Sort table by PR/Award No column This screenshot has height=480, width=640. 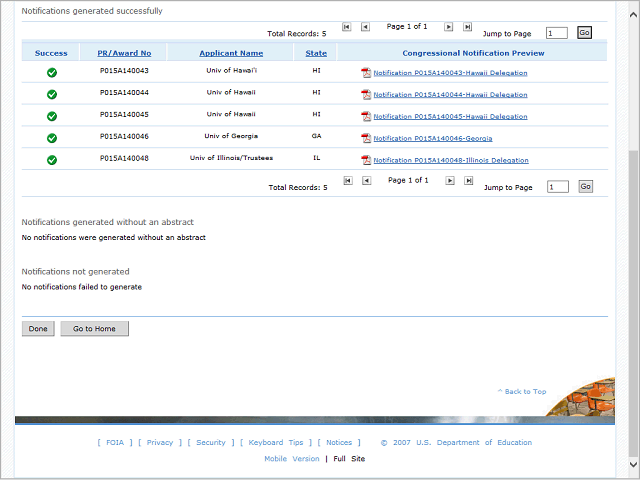(124, 52)
